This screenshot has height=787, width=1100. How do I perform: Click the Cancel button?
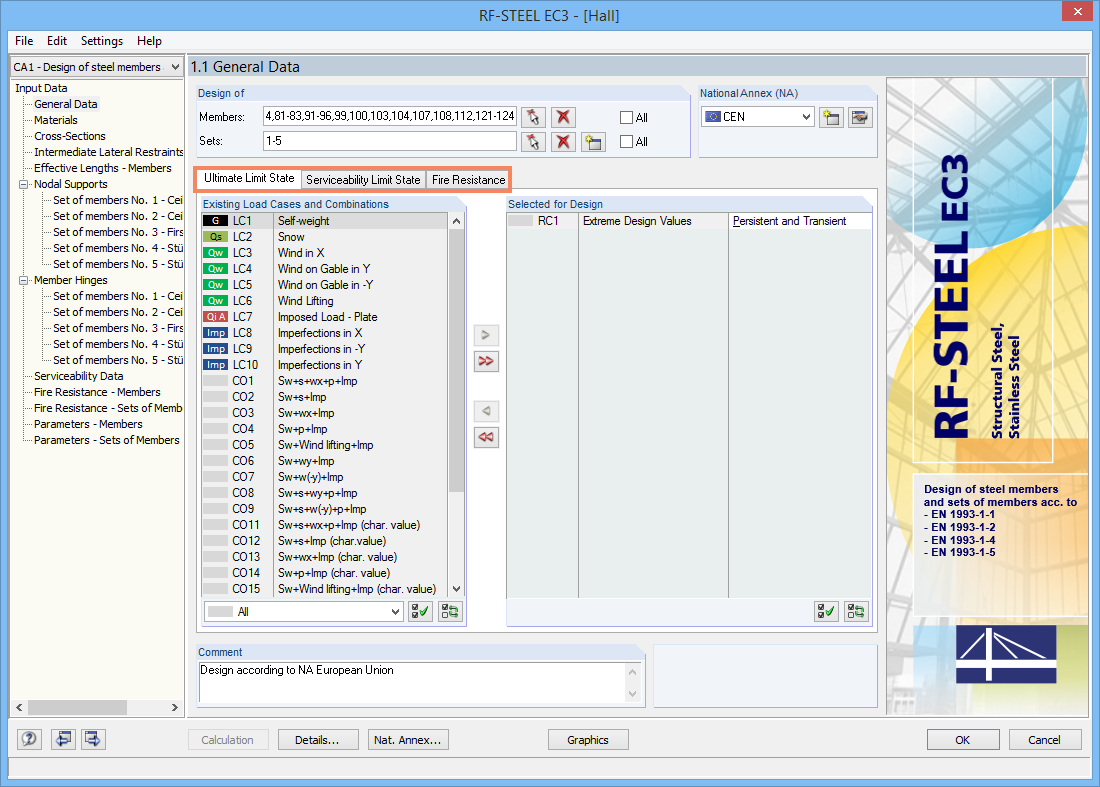(x=1045, y=740)
